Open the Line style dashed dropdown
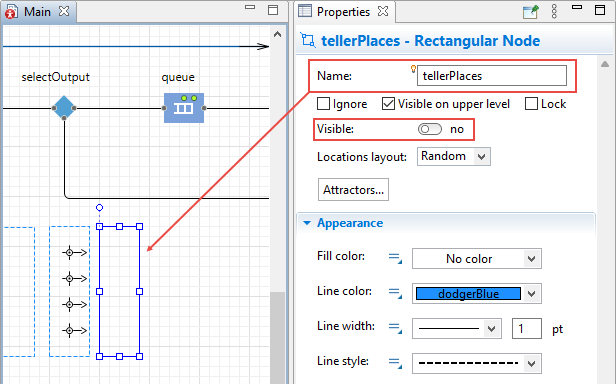 [x=477, y=363]
